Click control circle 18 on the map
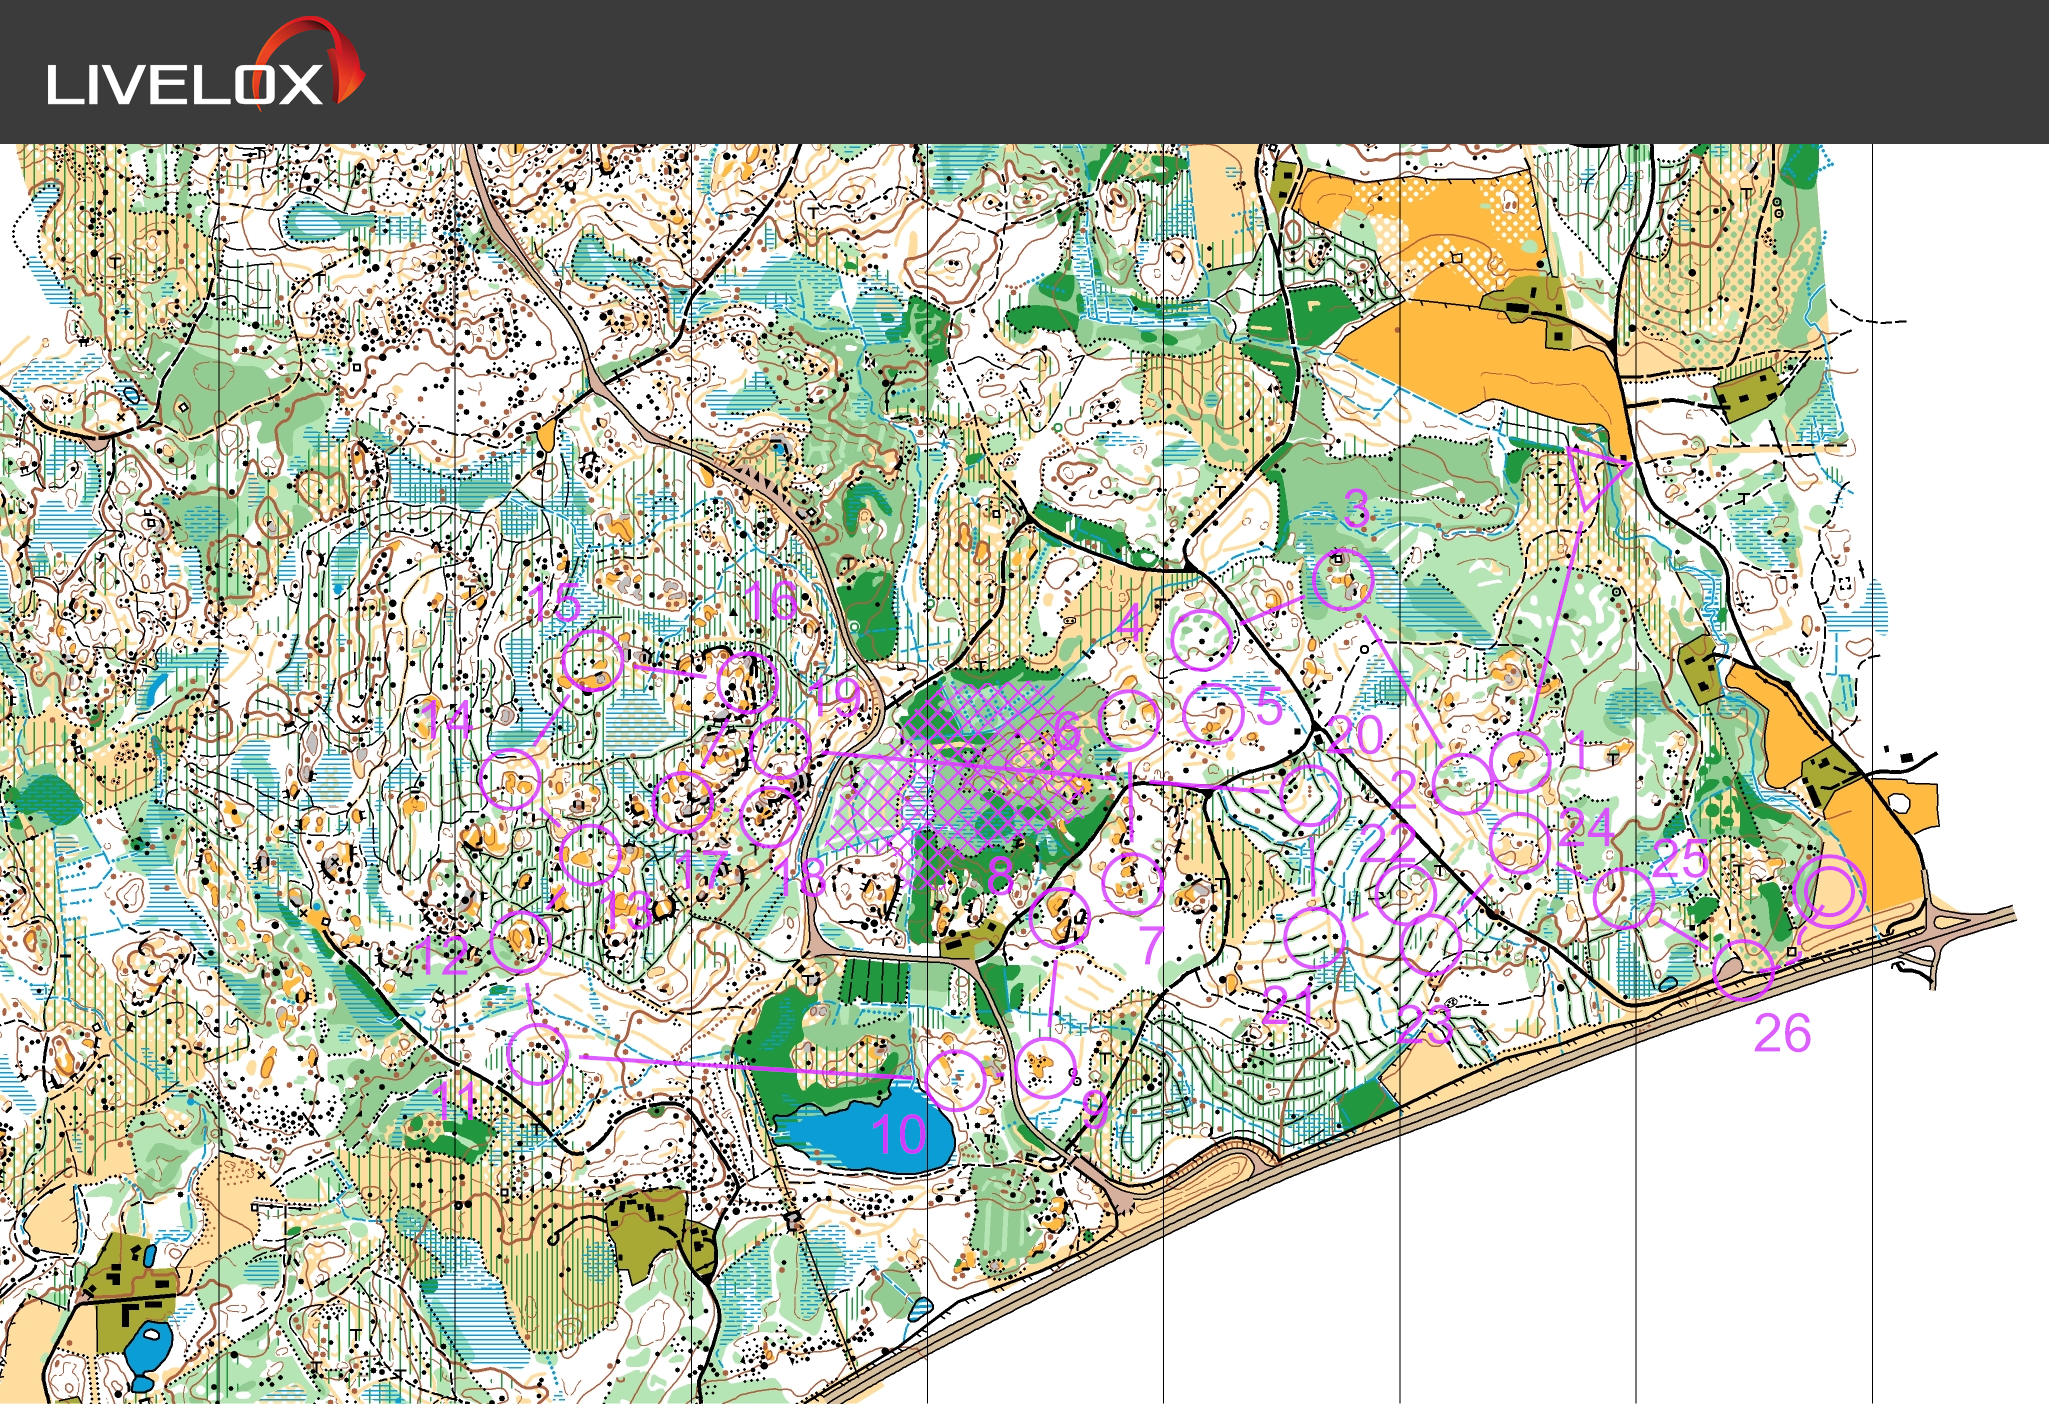Viewport: 2049px width, 1404px height. tap(770, 817)
